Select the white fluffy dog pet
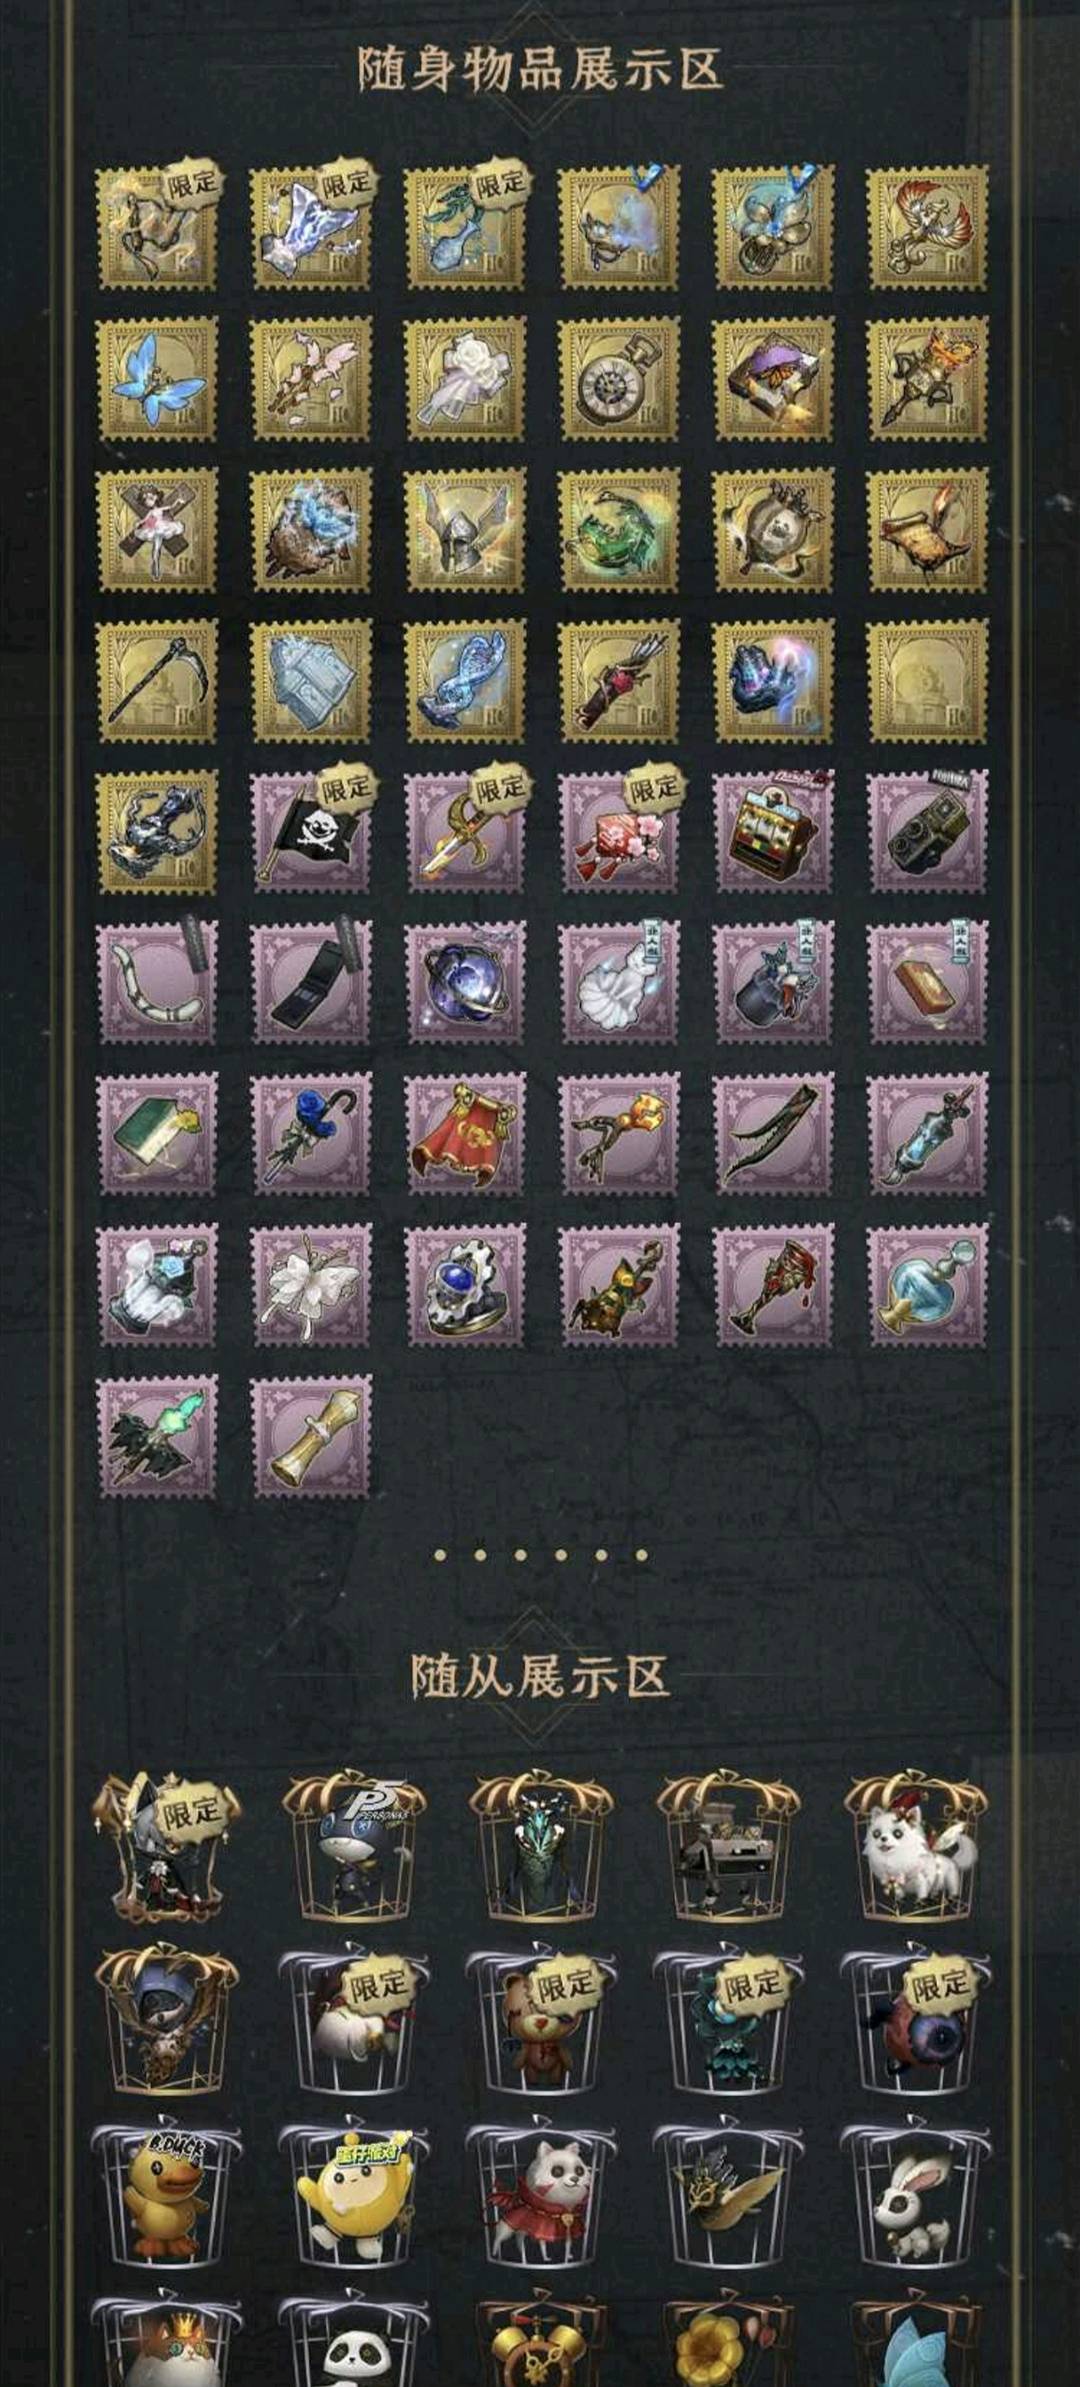 coord(916,1850)
